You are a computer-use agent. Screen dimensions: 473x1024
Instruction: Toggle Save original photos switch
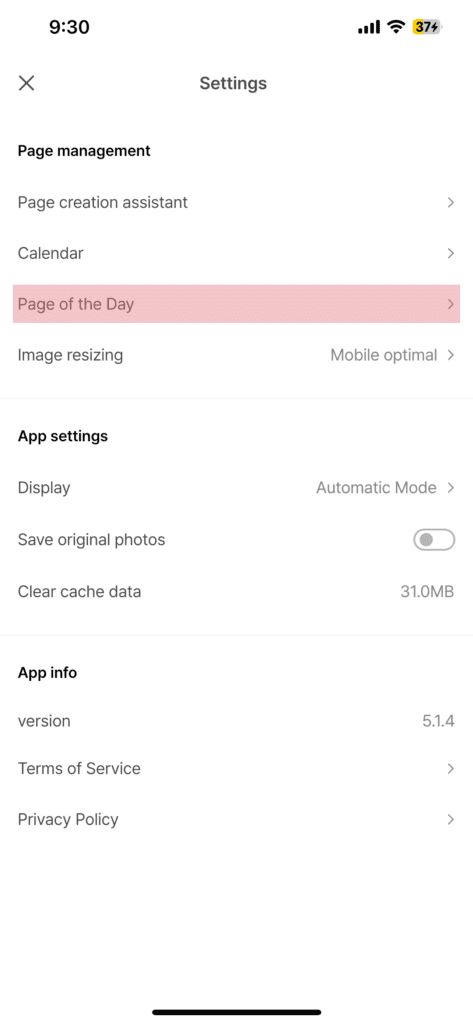[x=434, y=540]
